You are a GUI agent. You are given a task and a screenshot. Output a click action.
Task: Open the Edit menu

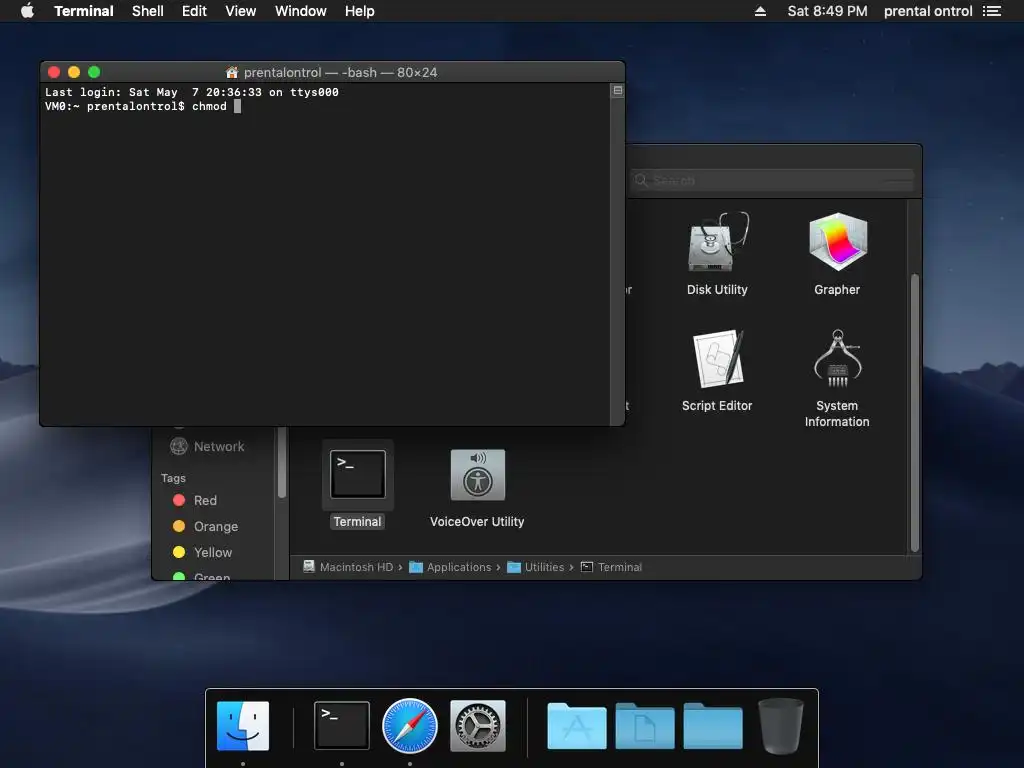click(194, 11)
